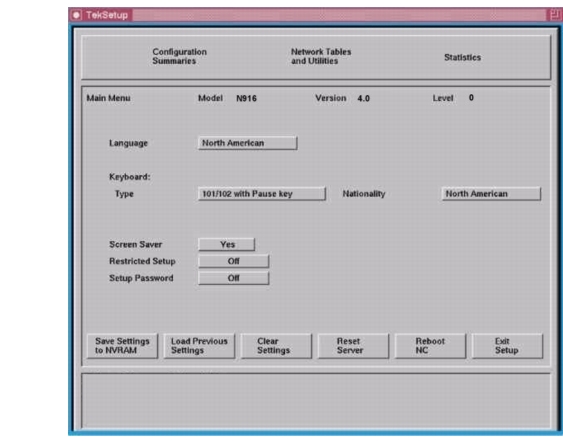Open Network Tables and Utilities menu
Image resolution: width=563 pixels, height=441 pixels.
tap(321, 56)
